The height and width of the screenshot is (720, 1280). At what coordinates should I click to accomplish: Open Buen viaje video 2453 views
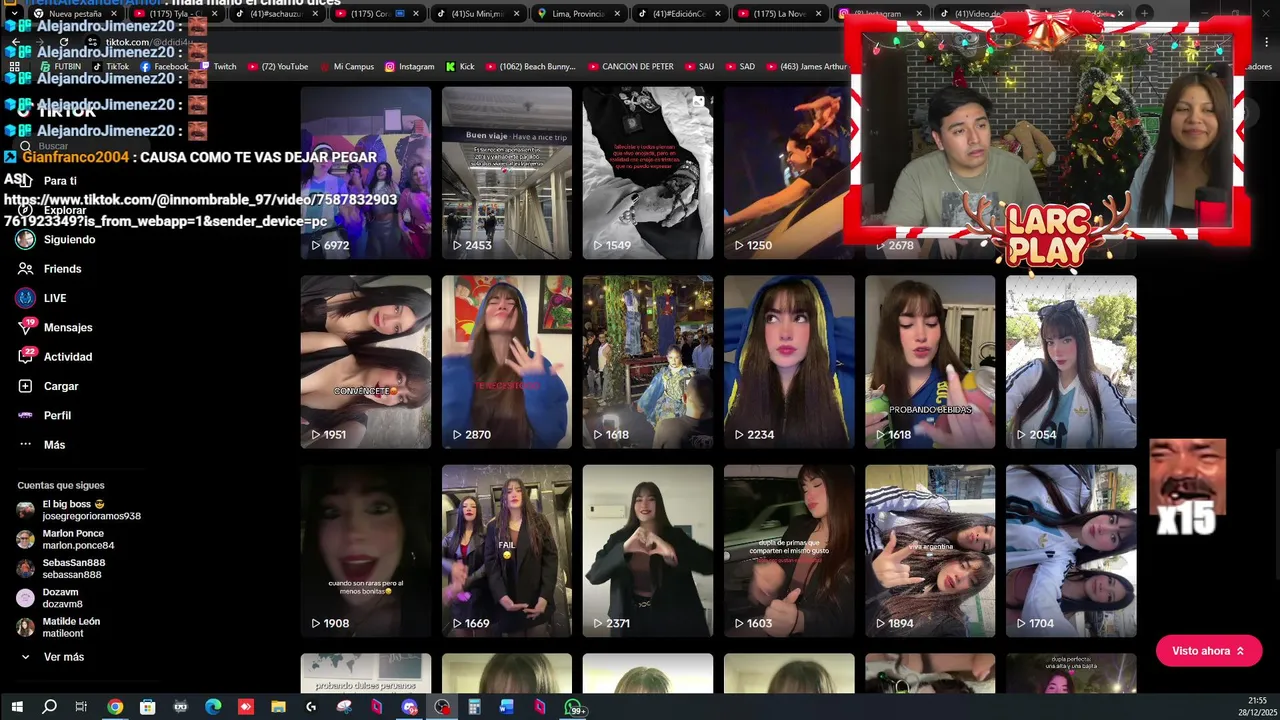[507, 172]
